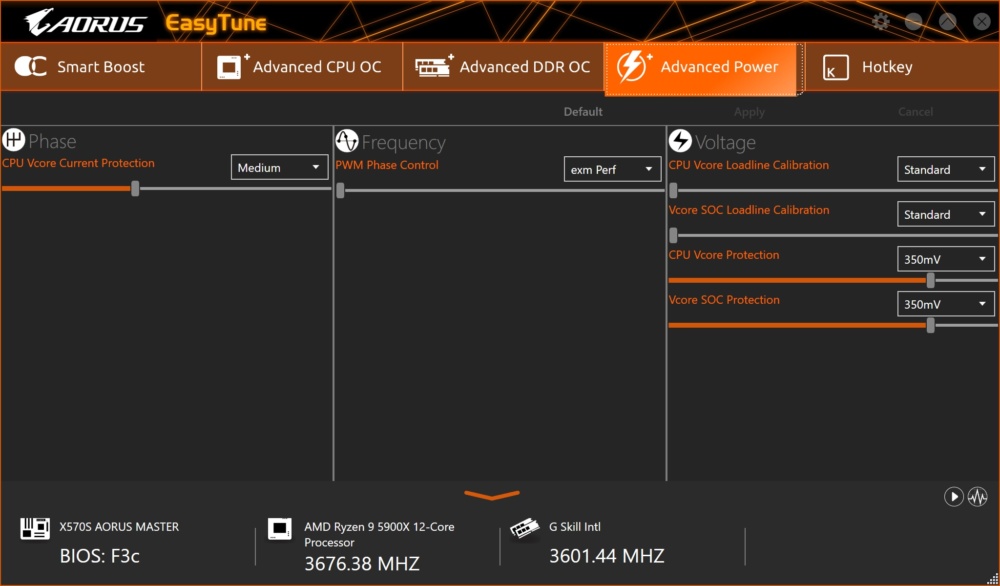Click the 'Voltage' section heading
Viewport: 1000px width, 586px height.
click(725, 142)
